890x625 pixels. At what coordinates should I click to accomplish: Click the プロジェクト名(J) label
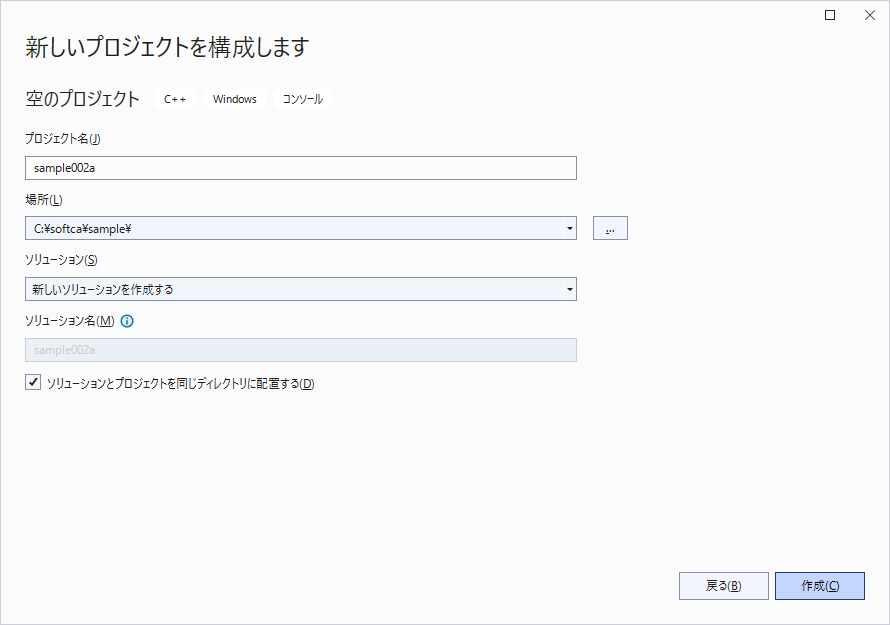coord(63,139)
